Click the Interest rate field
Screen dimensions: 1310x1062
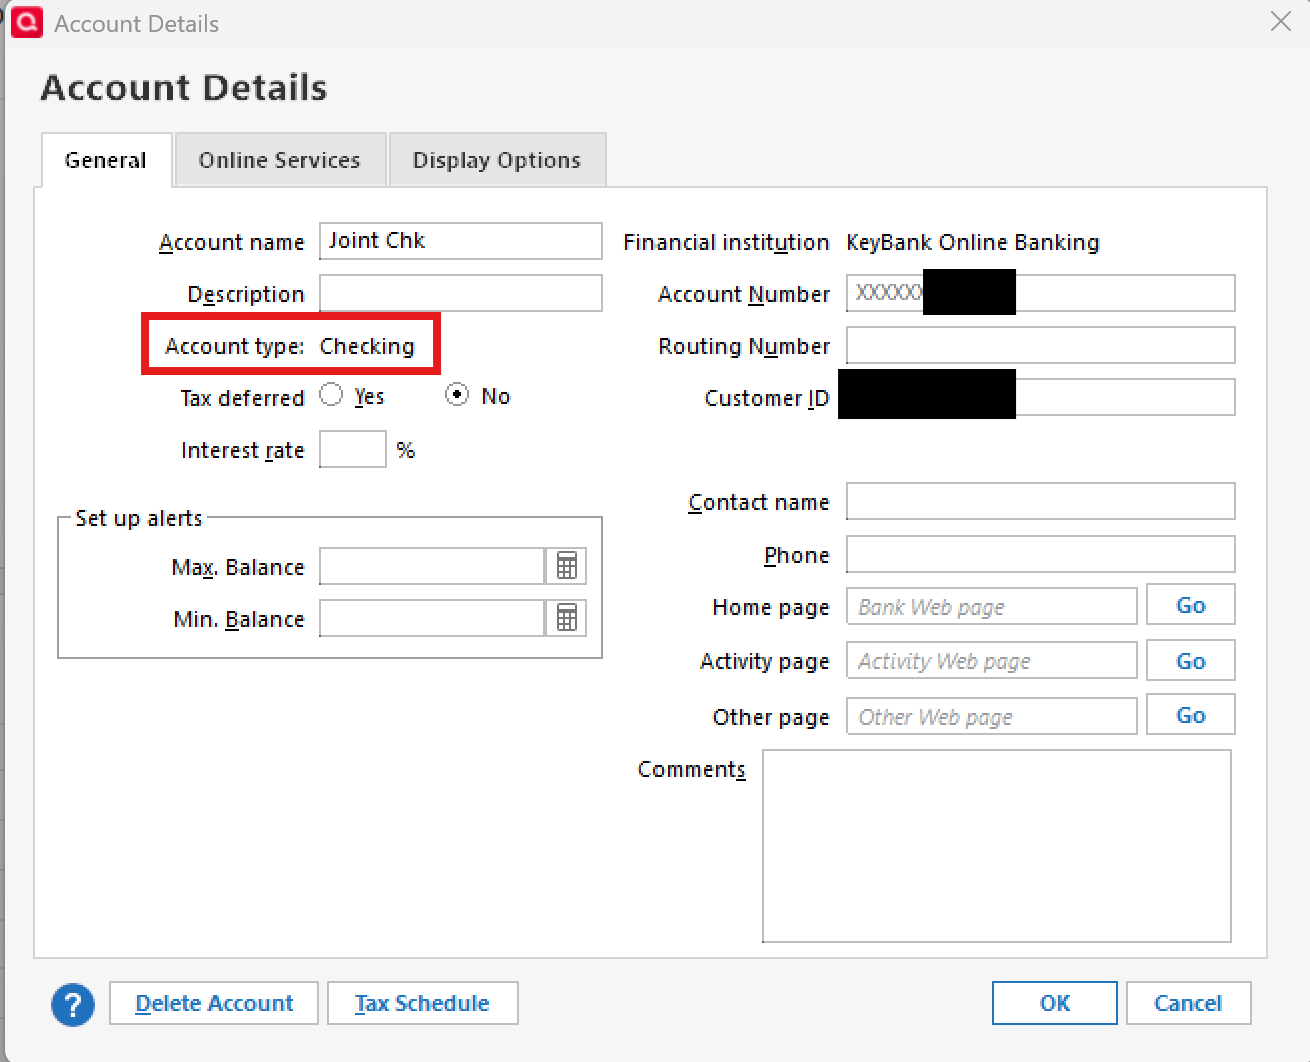(x=353, y=449)
